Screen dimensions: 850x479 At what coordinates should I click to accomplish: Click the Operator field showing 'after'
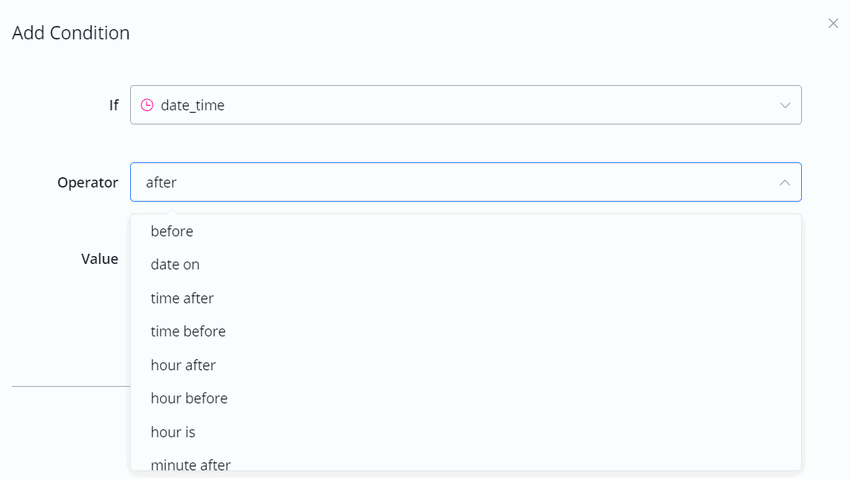pos(465,183)
